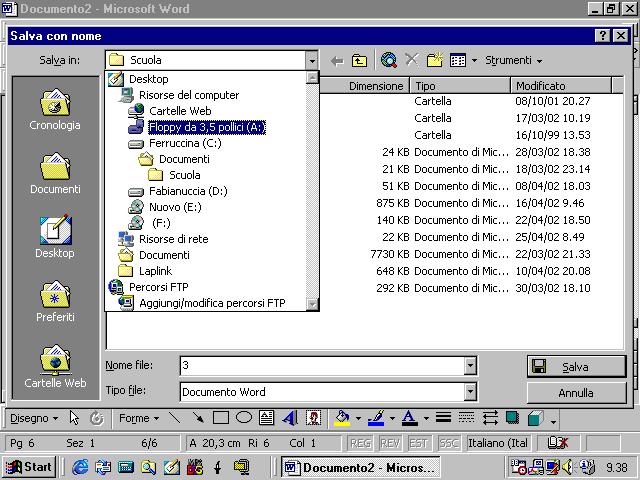Apply the blue Line Color
Screen dimensions: 640x480
point(376,418)
